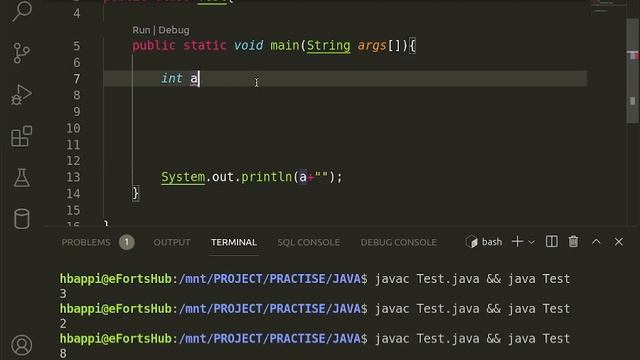Image resolution: width=640 pixels, height=360 pixels.
Task: Maximize the panel with up chevron
Action: [x=596, y=242]
